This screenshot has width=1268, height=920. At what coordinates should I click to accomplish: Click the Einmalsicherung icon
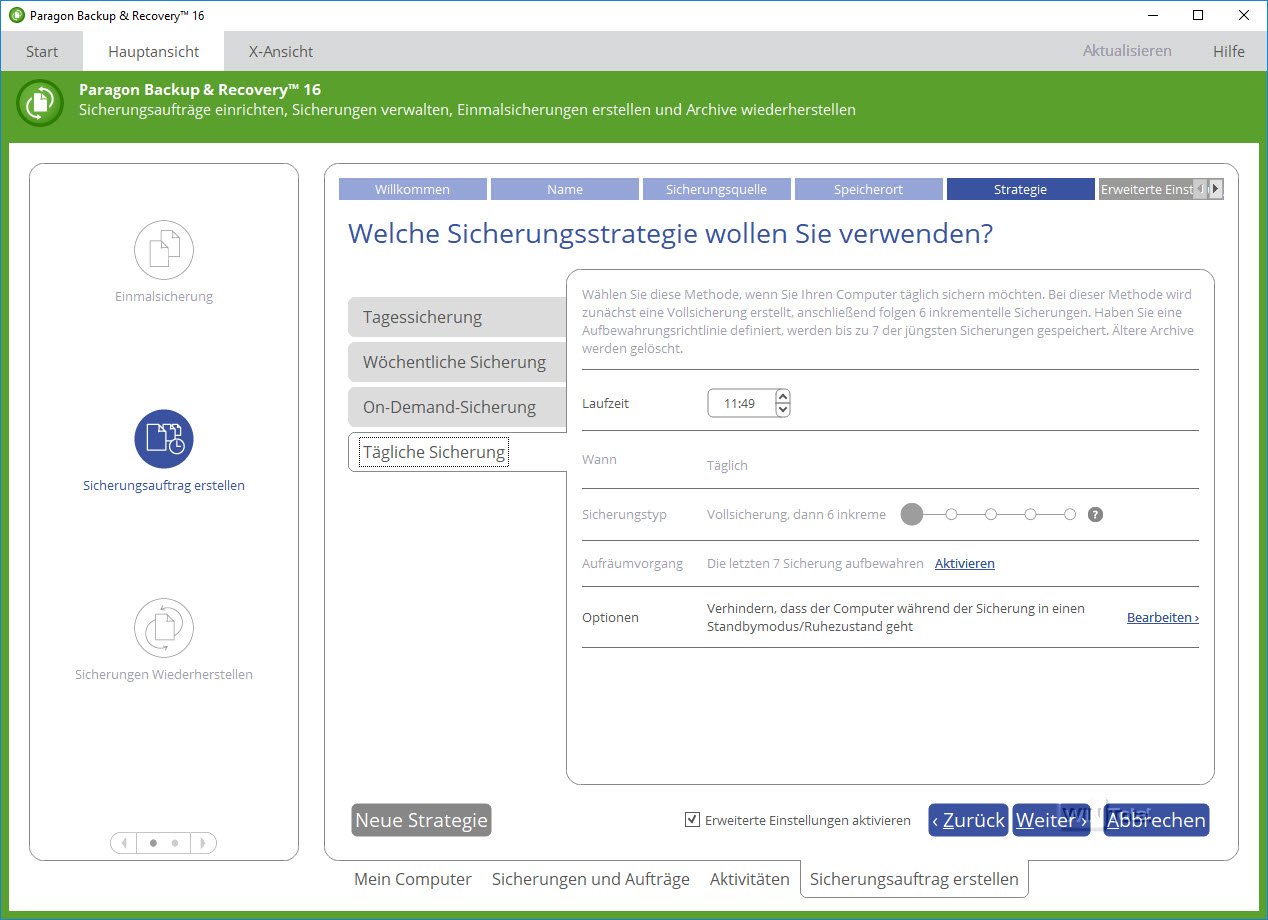(164, 250)
